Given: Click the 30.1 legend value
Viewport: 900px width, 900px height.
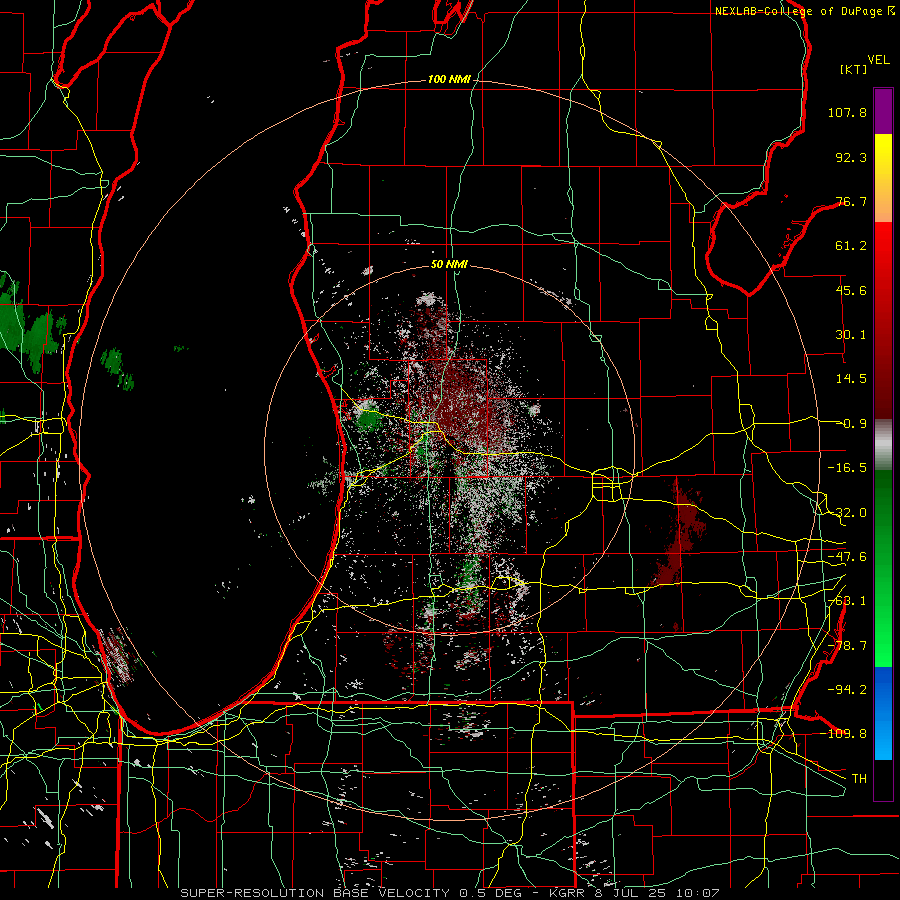Looking at the screenshot, I should (851, 335).
